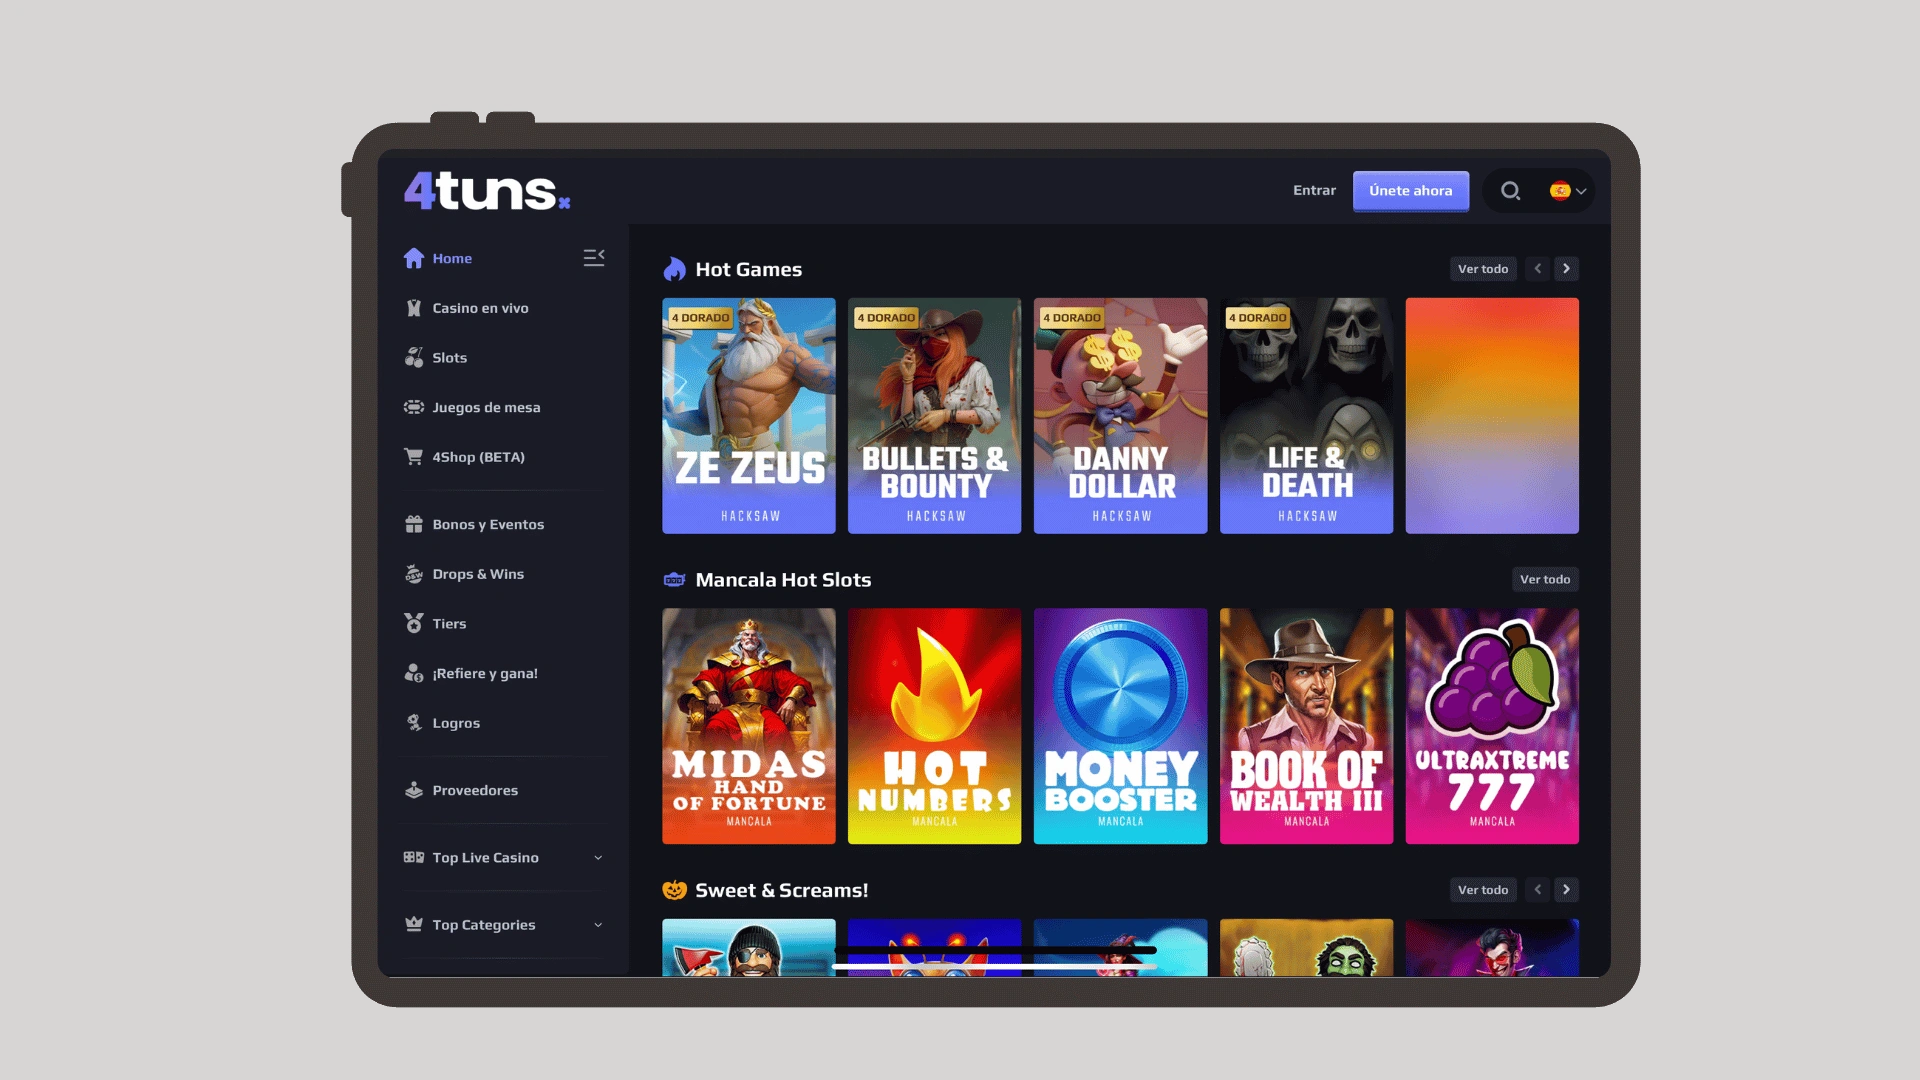Image resolution: width=1920 pixels, height=1080 pixels.
Task: Collapse the sidebar with the collapse icon
Action: [x=594, y=257]
